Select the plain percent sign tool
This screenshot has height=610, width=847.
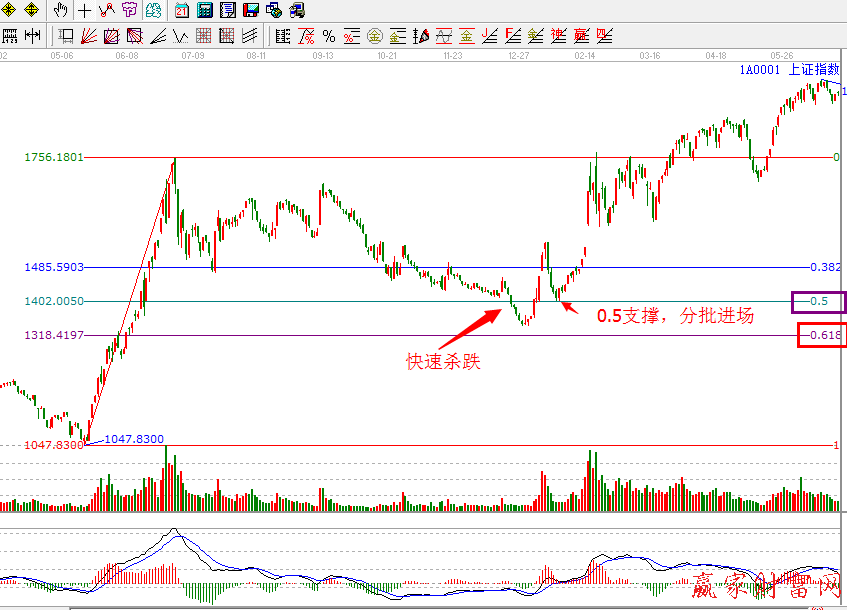coord(328,36)
